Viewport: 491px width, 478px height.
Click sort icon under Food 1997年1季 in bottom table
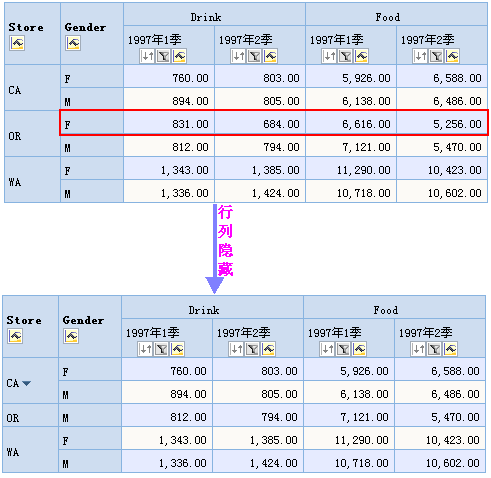[x=327, y=349]
